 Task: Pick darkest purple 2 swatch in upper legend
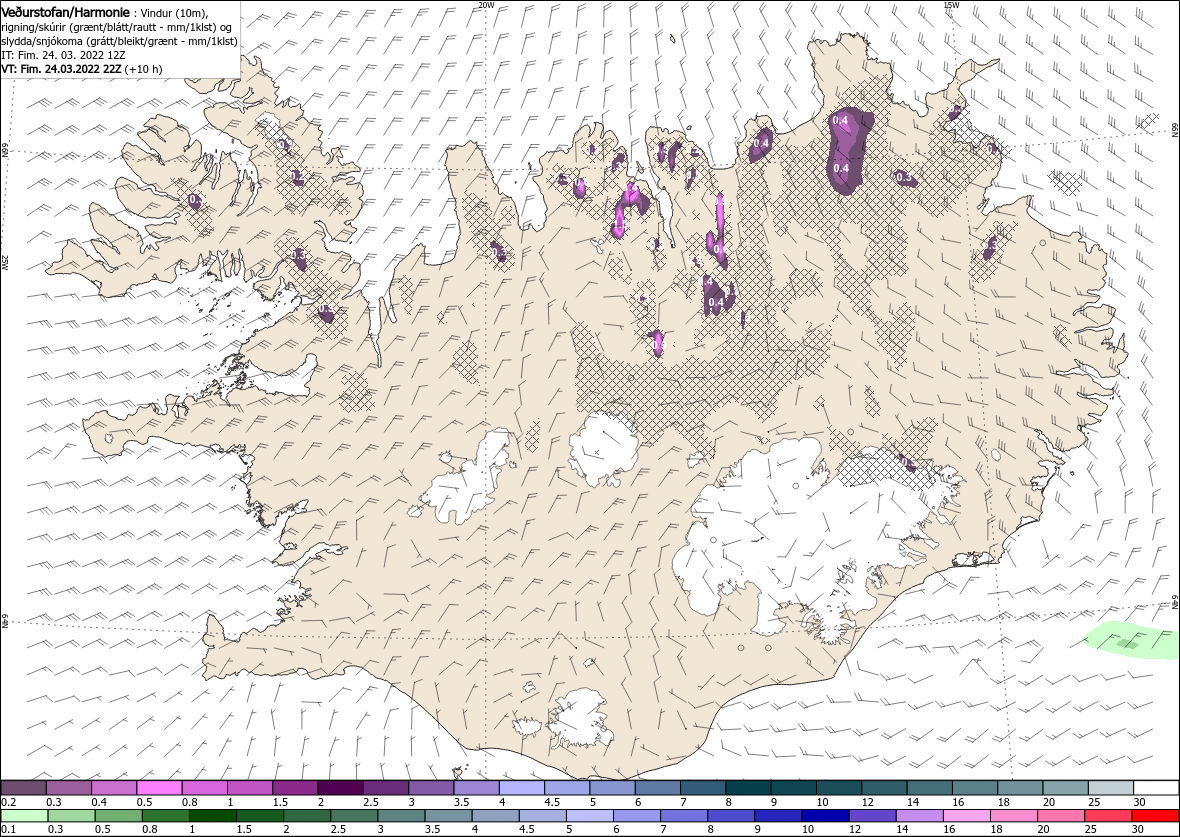[x=340, y=788]
